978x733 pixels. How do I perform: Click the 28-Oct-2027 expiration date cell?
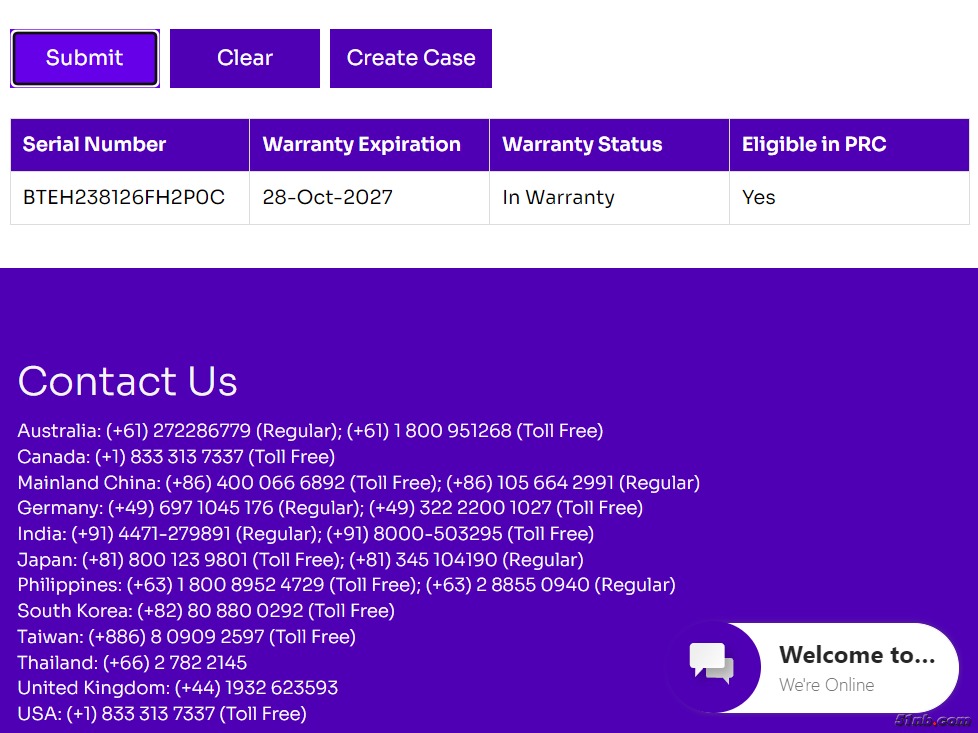tap(327, 198)
